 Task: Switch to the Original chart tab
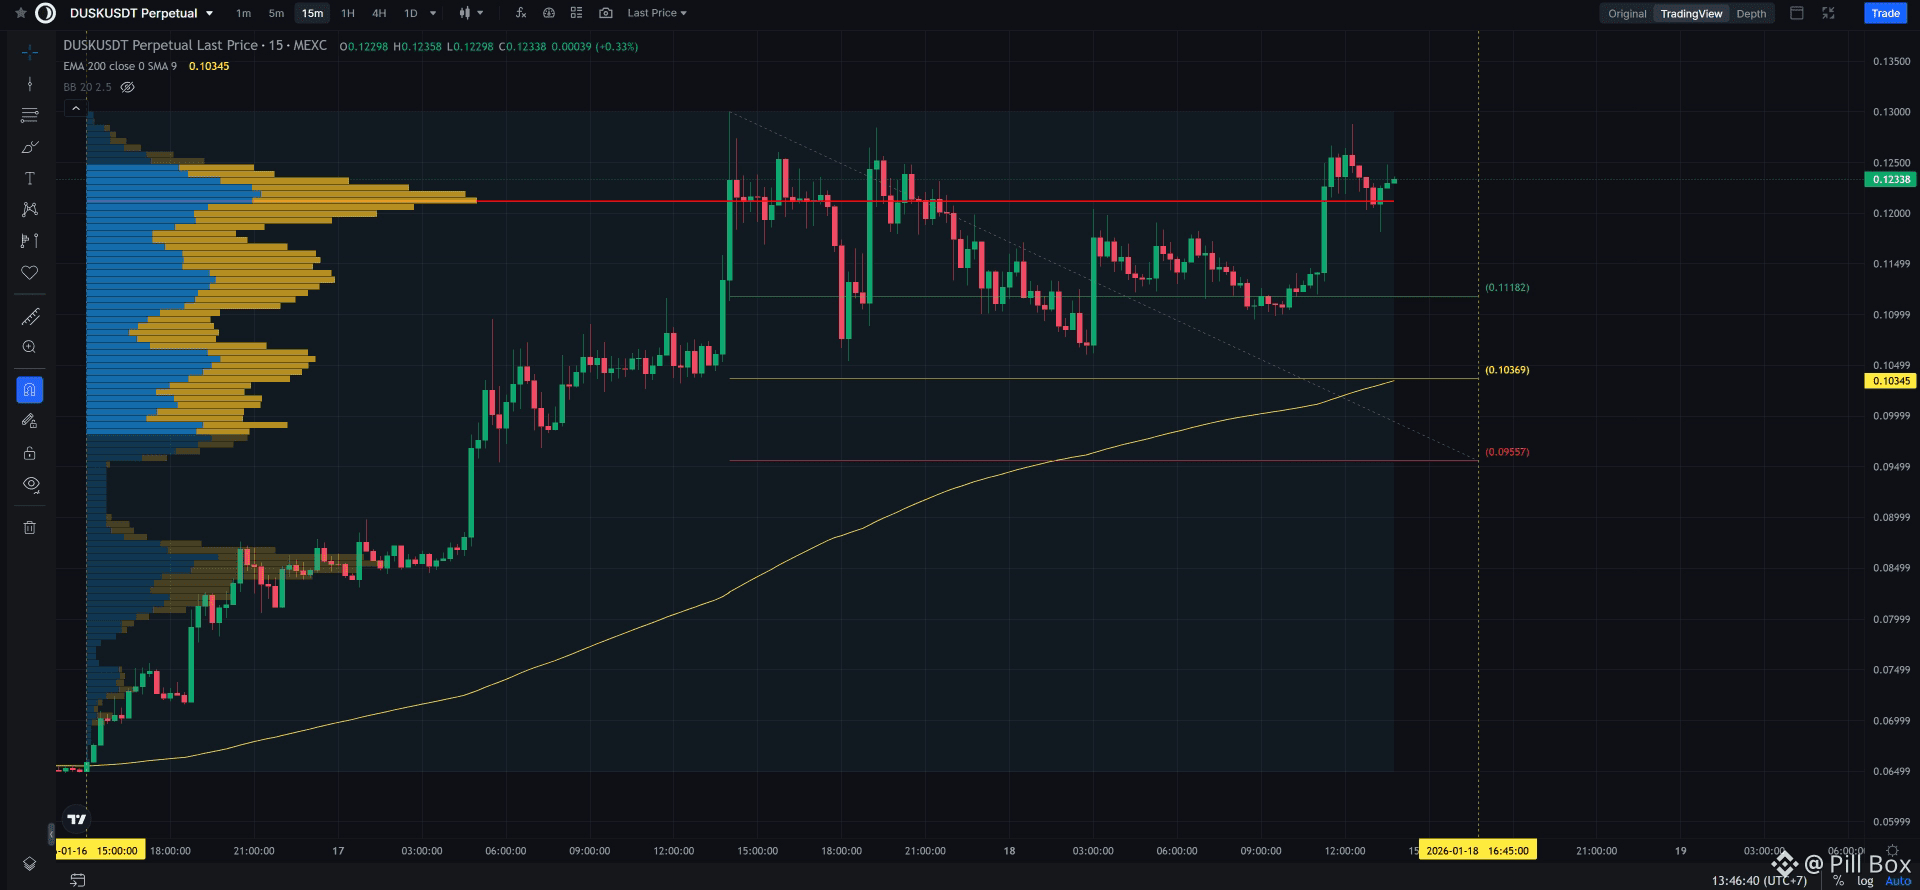tap(1627, 14)
